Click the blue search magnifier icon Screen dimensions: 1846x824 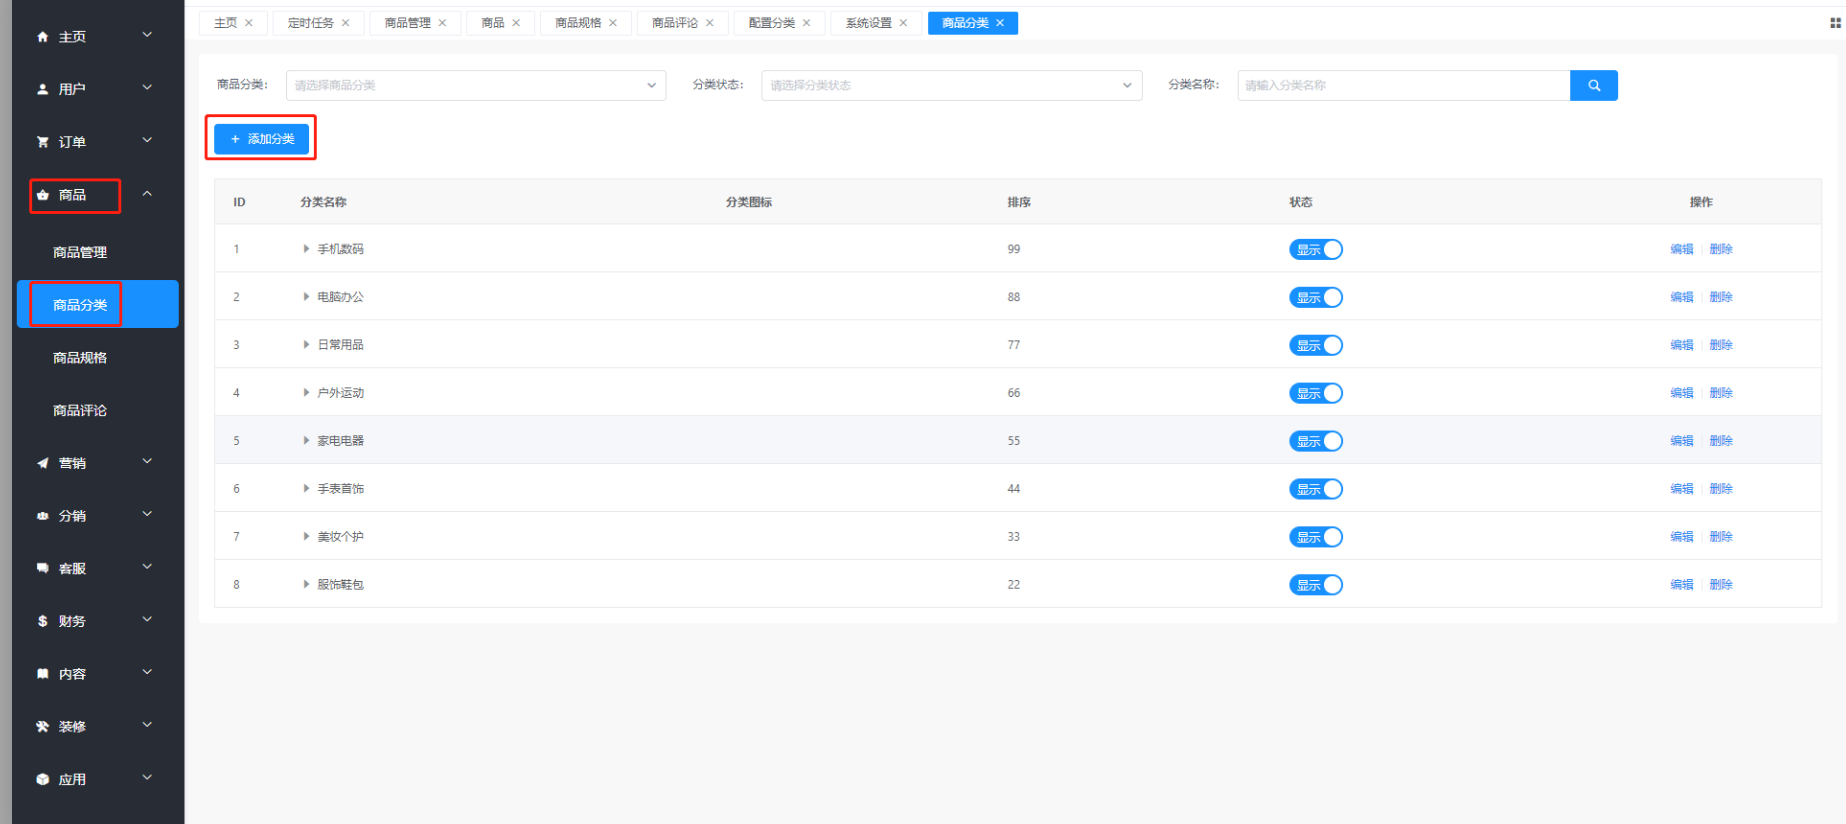(x=1593, y=86)
